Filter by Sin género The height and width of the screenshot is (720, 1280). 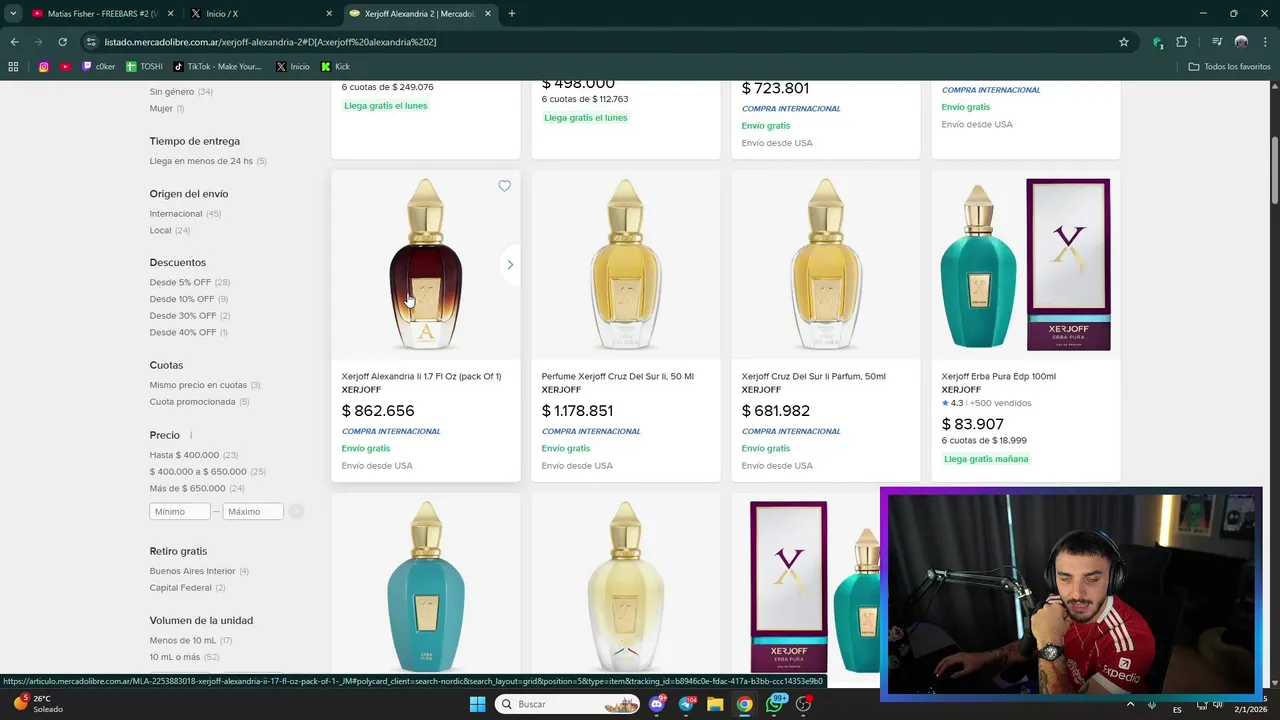click(181, 91)
